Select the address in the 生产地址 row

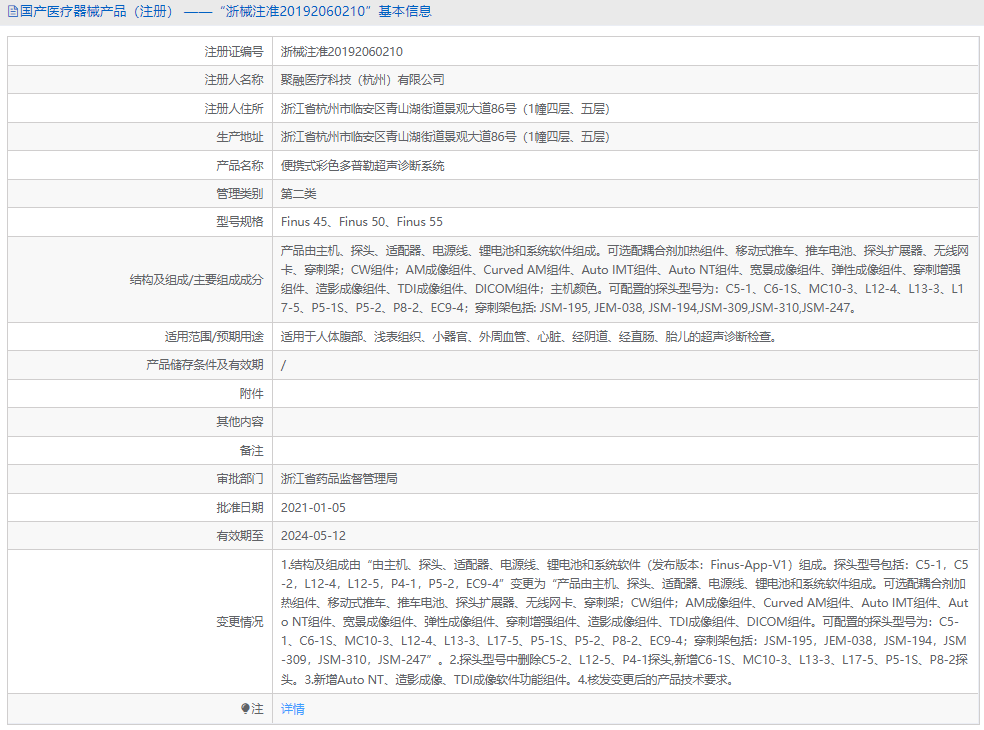coord(445,137)
